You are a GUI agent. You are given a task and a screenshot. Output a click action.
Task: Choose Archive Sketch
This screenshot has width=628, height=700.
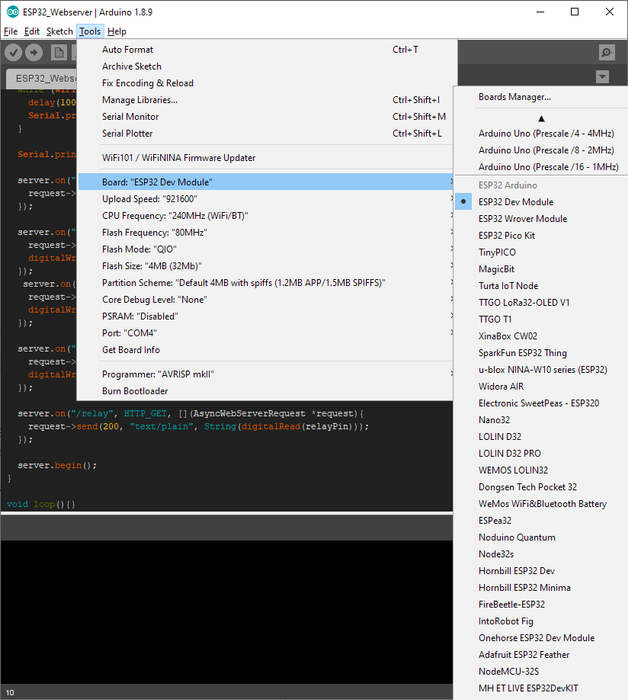[266, 66]
